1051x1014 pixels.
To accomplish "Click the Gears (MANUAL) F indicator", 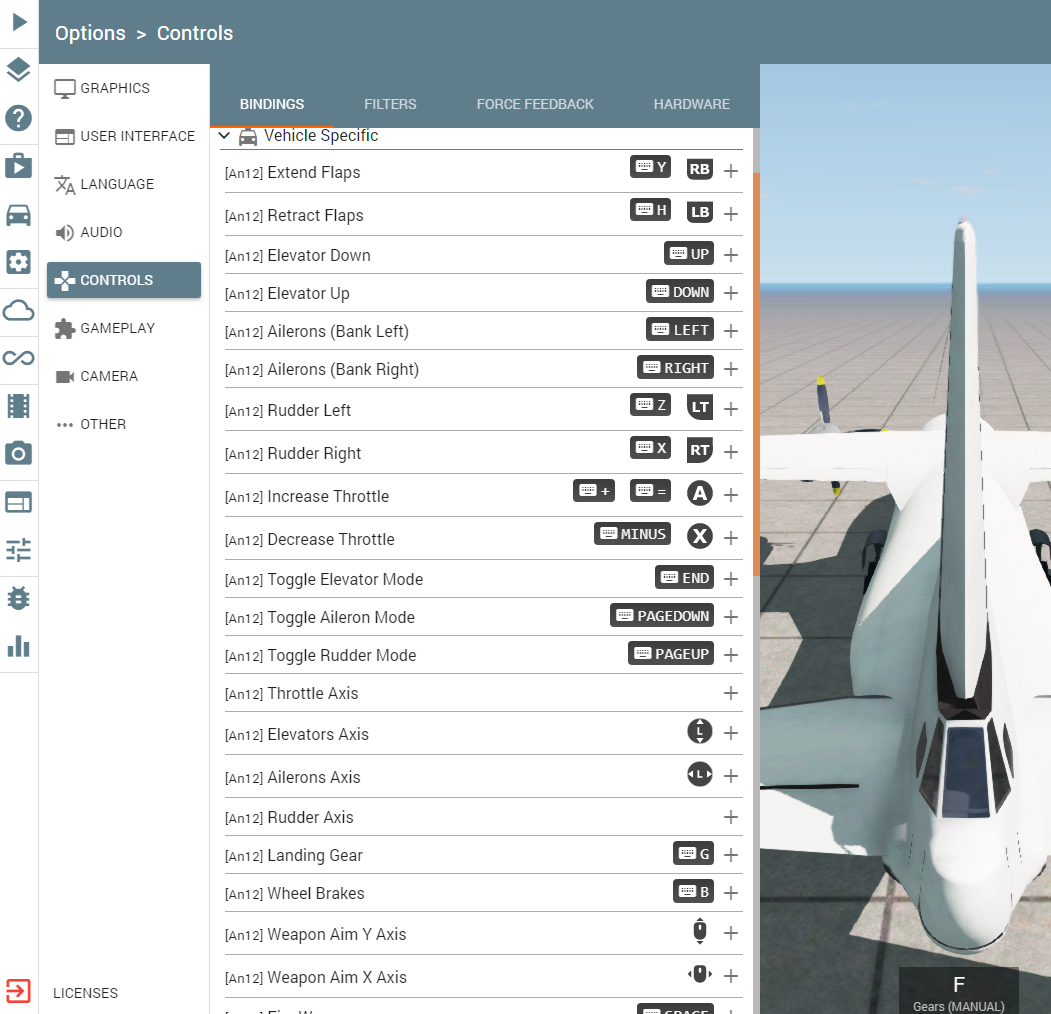I will (x=959, y=991).
